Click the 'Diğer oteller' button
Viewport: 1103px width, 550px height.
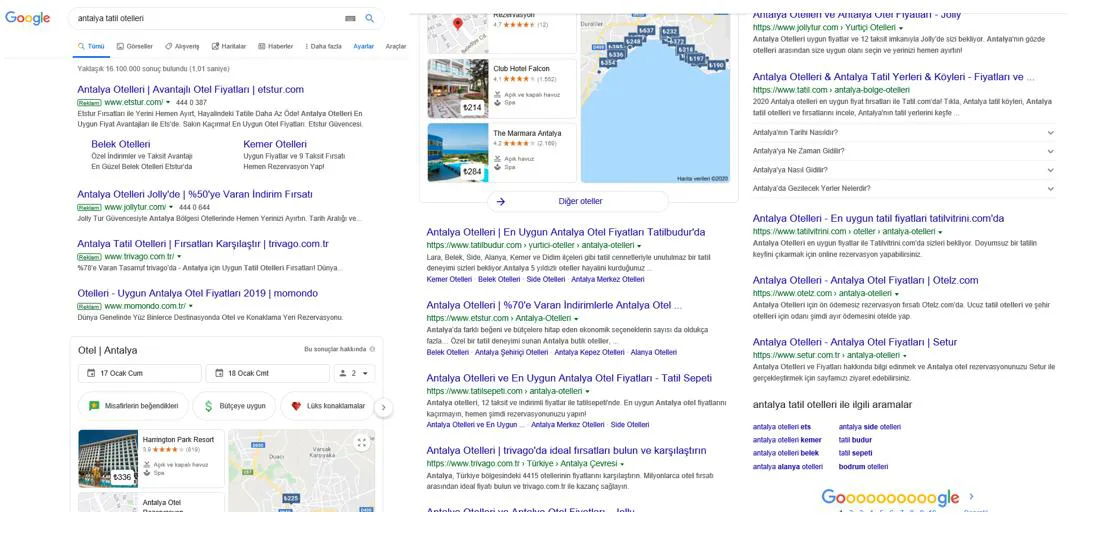(x=578, y=201)
